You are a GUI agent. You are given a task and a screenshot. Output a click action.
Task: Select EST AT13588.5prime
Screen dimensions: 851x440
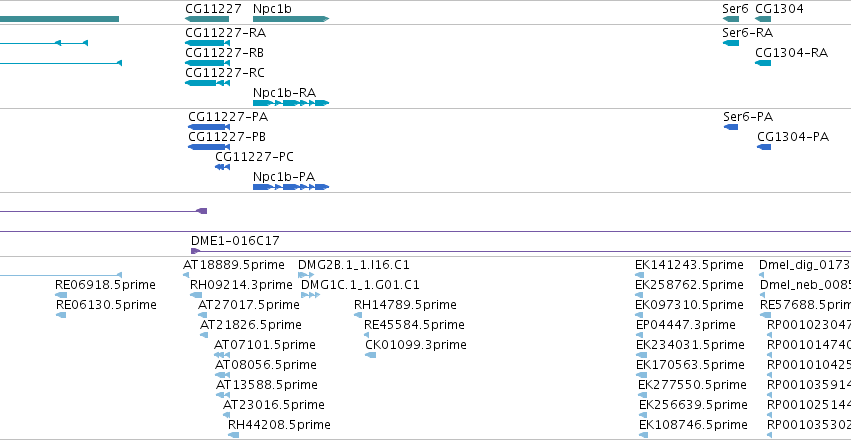click(223, 396)
